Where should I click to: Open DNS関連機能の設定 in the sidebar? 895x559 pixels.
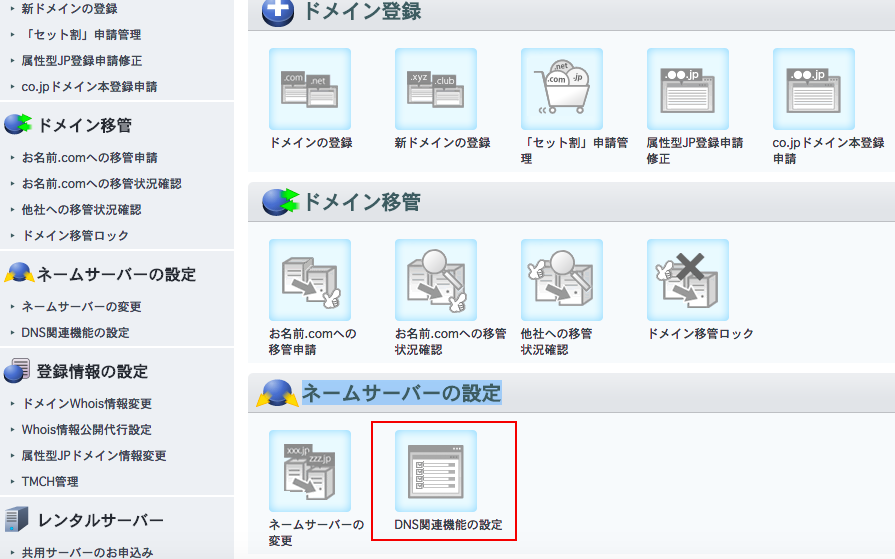(x=75, y=332)
